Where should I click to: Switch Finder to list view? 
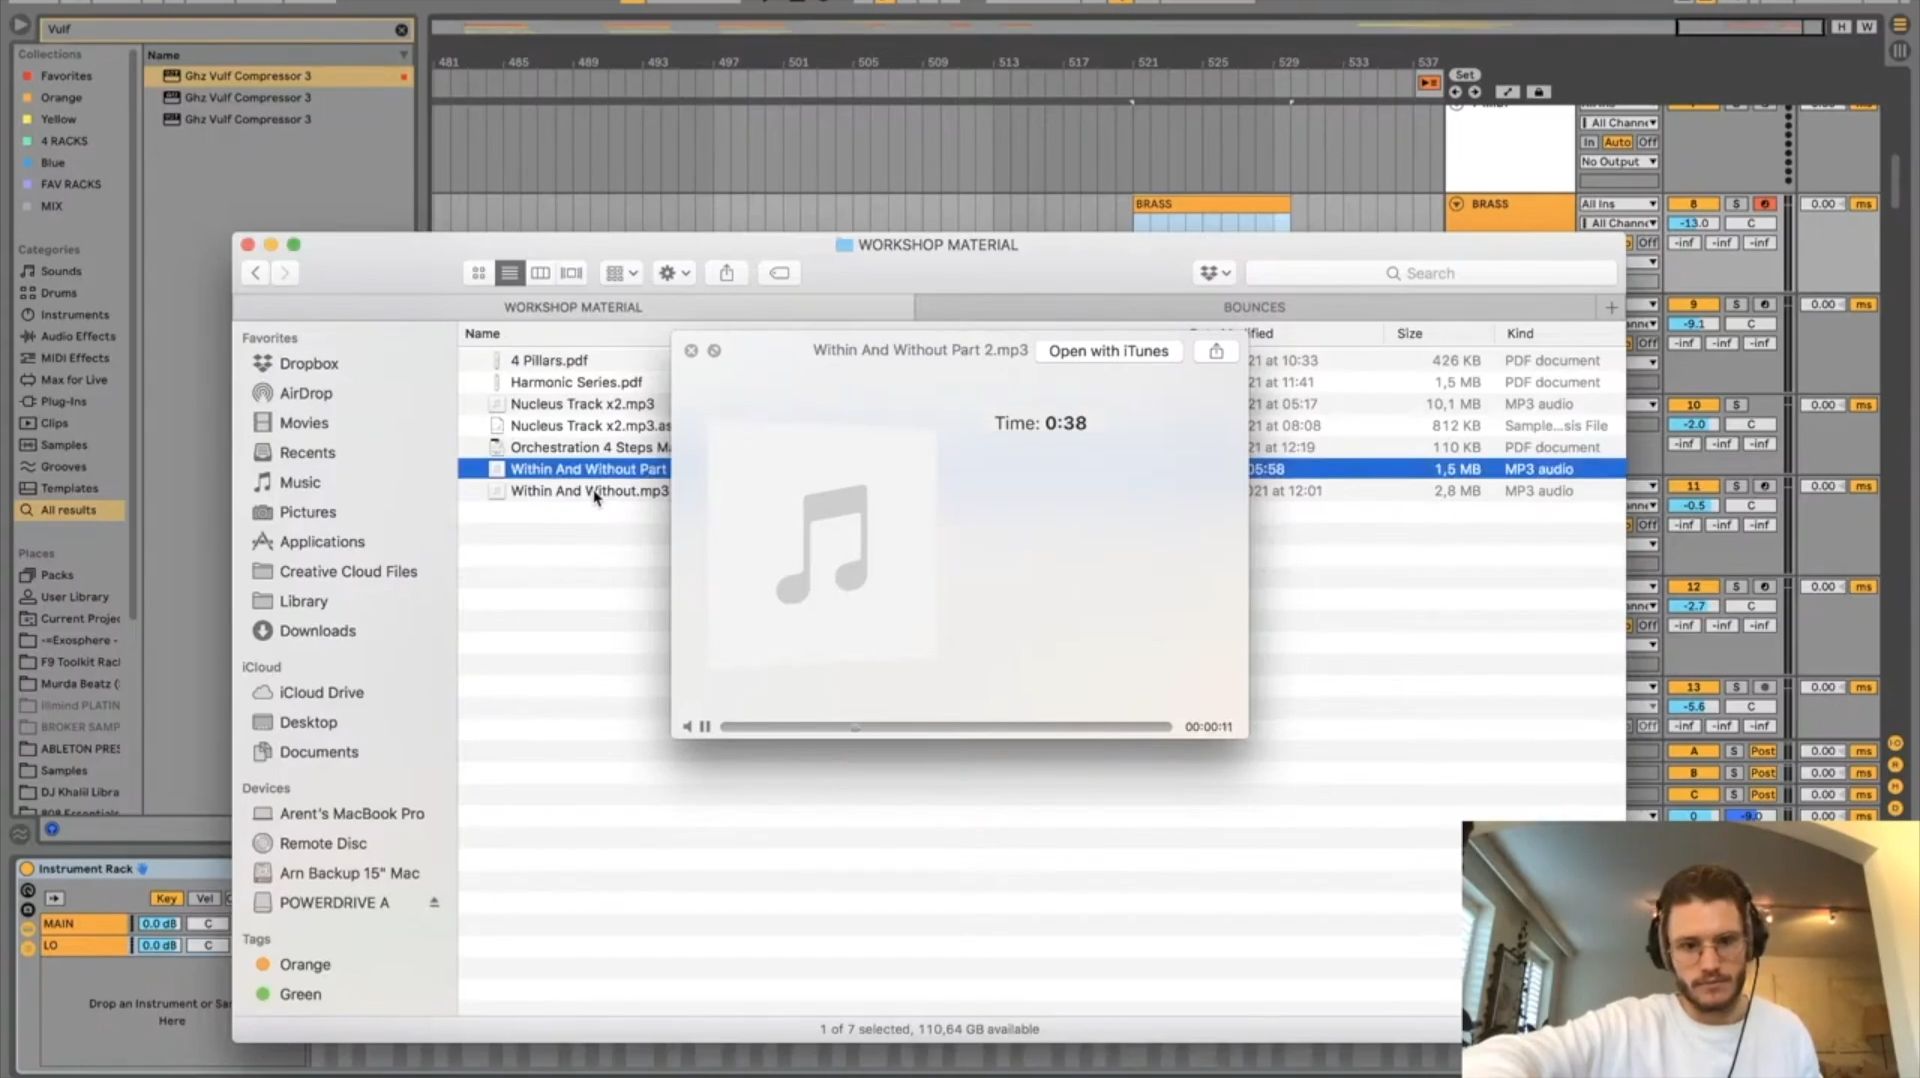(x=509, y=273)
